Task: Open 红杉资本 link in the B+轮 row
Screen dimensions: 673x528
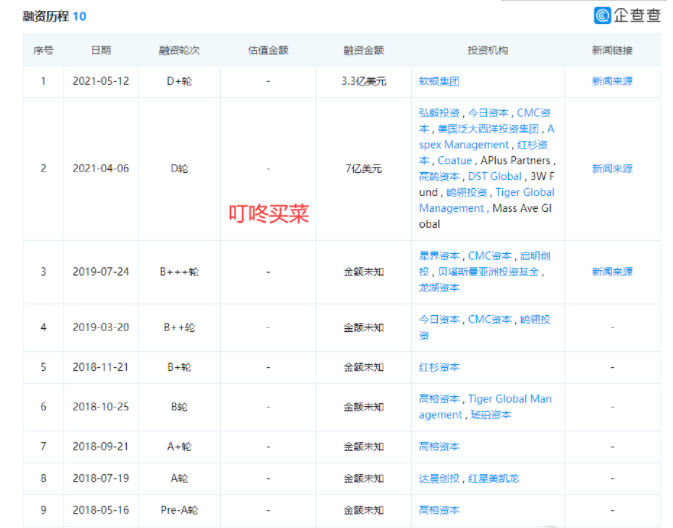Action: coord(439,367)
